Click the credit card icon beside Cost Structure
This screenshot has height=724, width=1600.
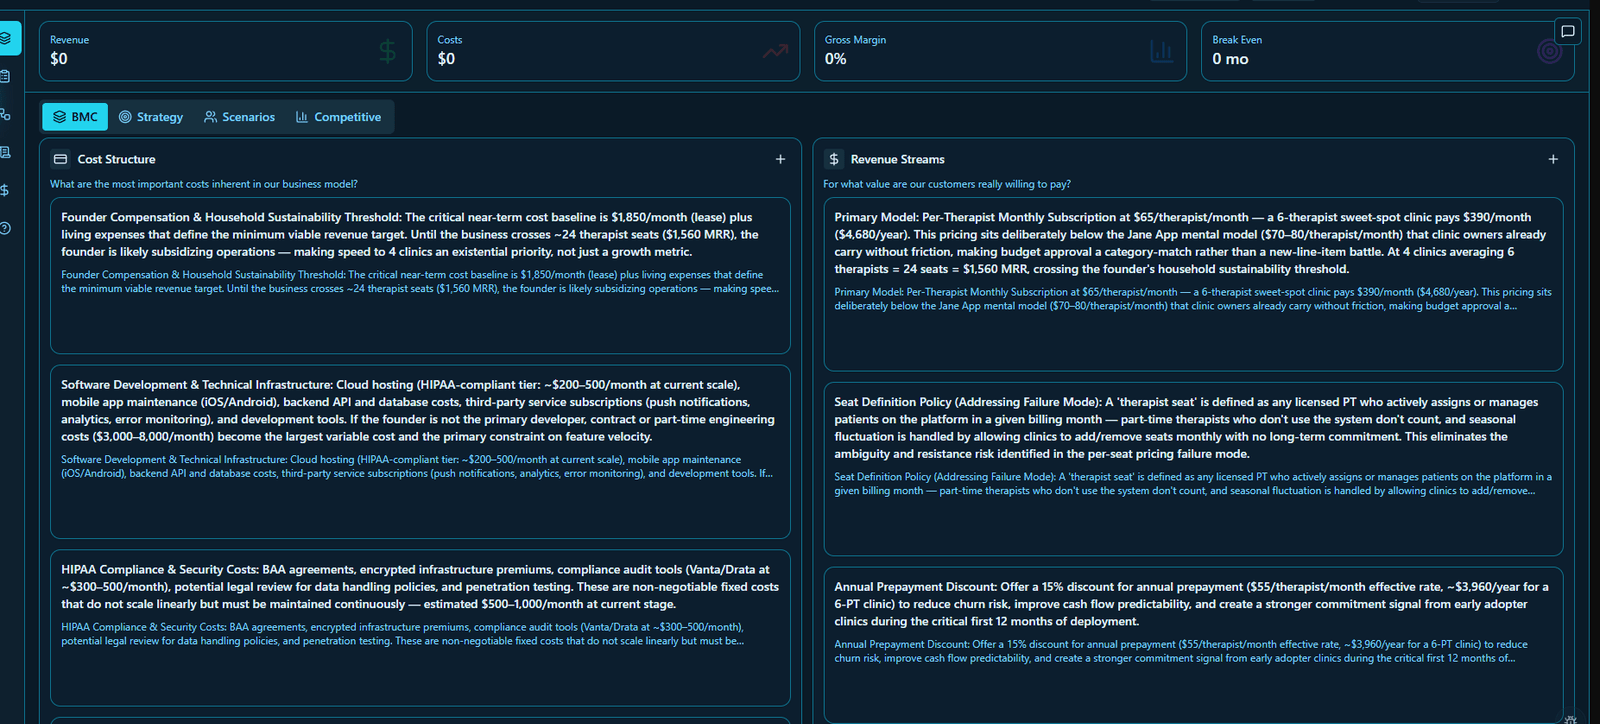[x=60, y=159]
